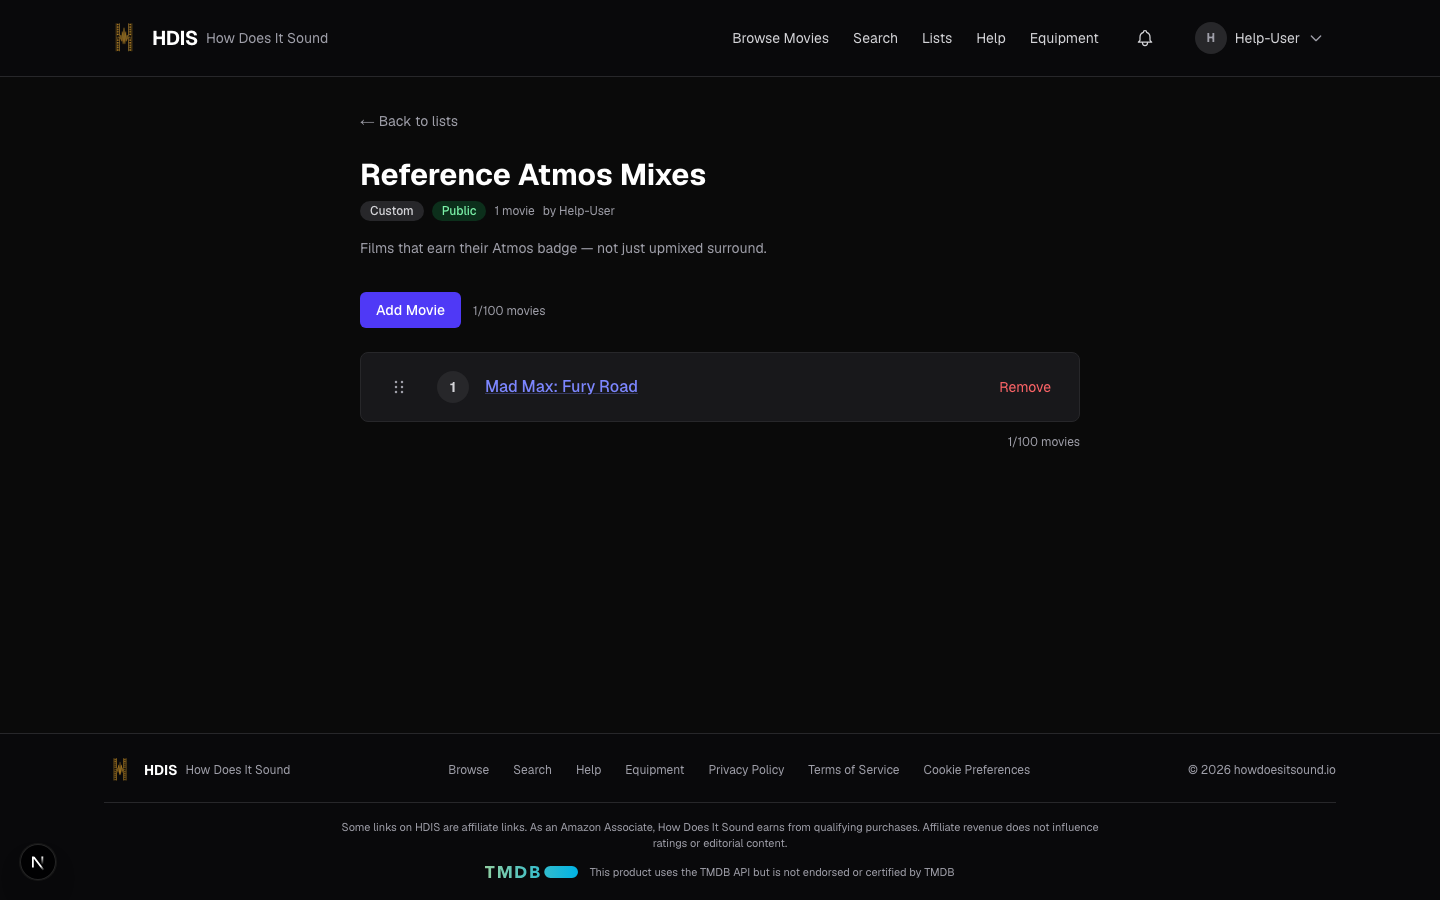Viewport: 1440px width, 900px height.
Task: Click the affiliate links disclaimer text
Action: tap(720, 835)
